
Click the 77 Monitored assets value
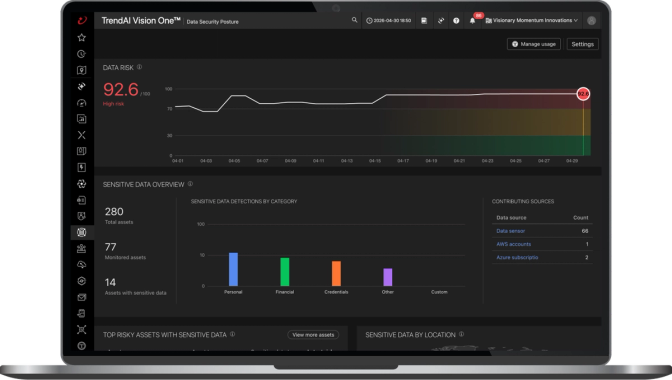111,247
